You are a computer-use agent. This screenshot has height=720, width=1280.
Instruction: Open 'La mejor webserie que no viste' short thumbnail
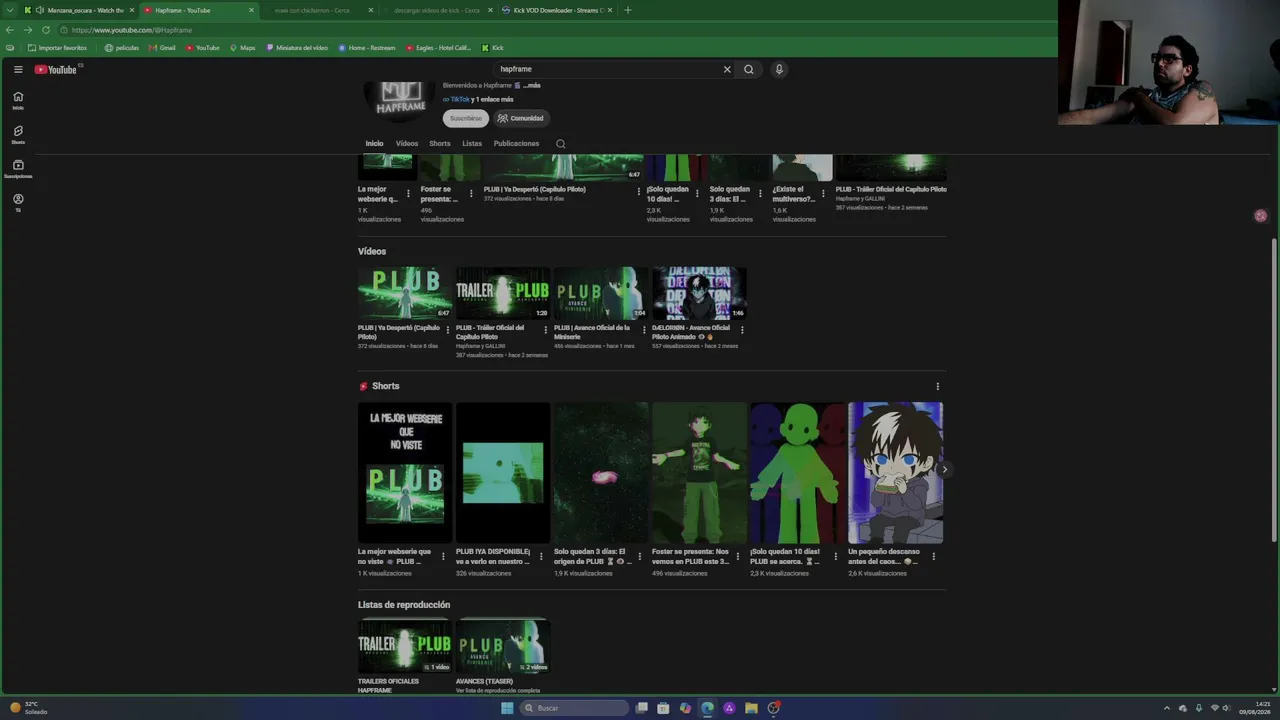point(405,472)
